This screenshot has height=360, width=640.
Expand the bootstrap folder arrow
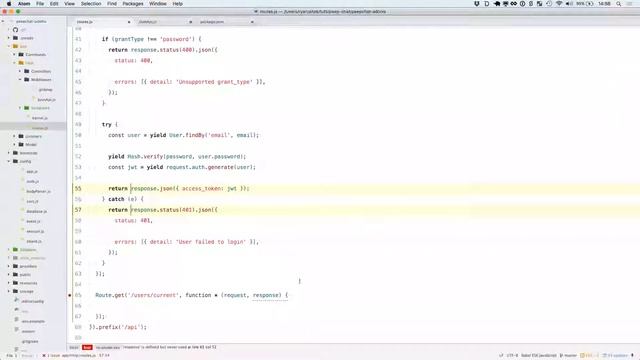(x=9, y=153)
